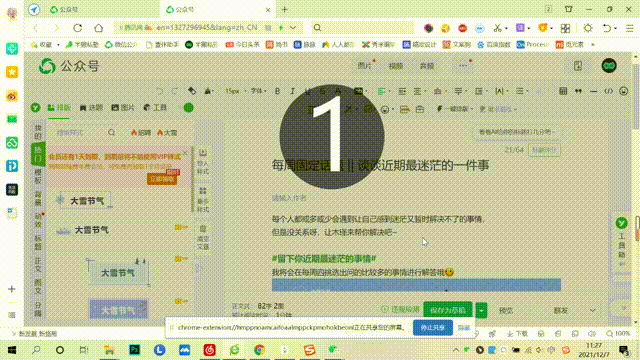
Task: Go to the browser home page
Action: [98, 28]
